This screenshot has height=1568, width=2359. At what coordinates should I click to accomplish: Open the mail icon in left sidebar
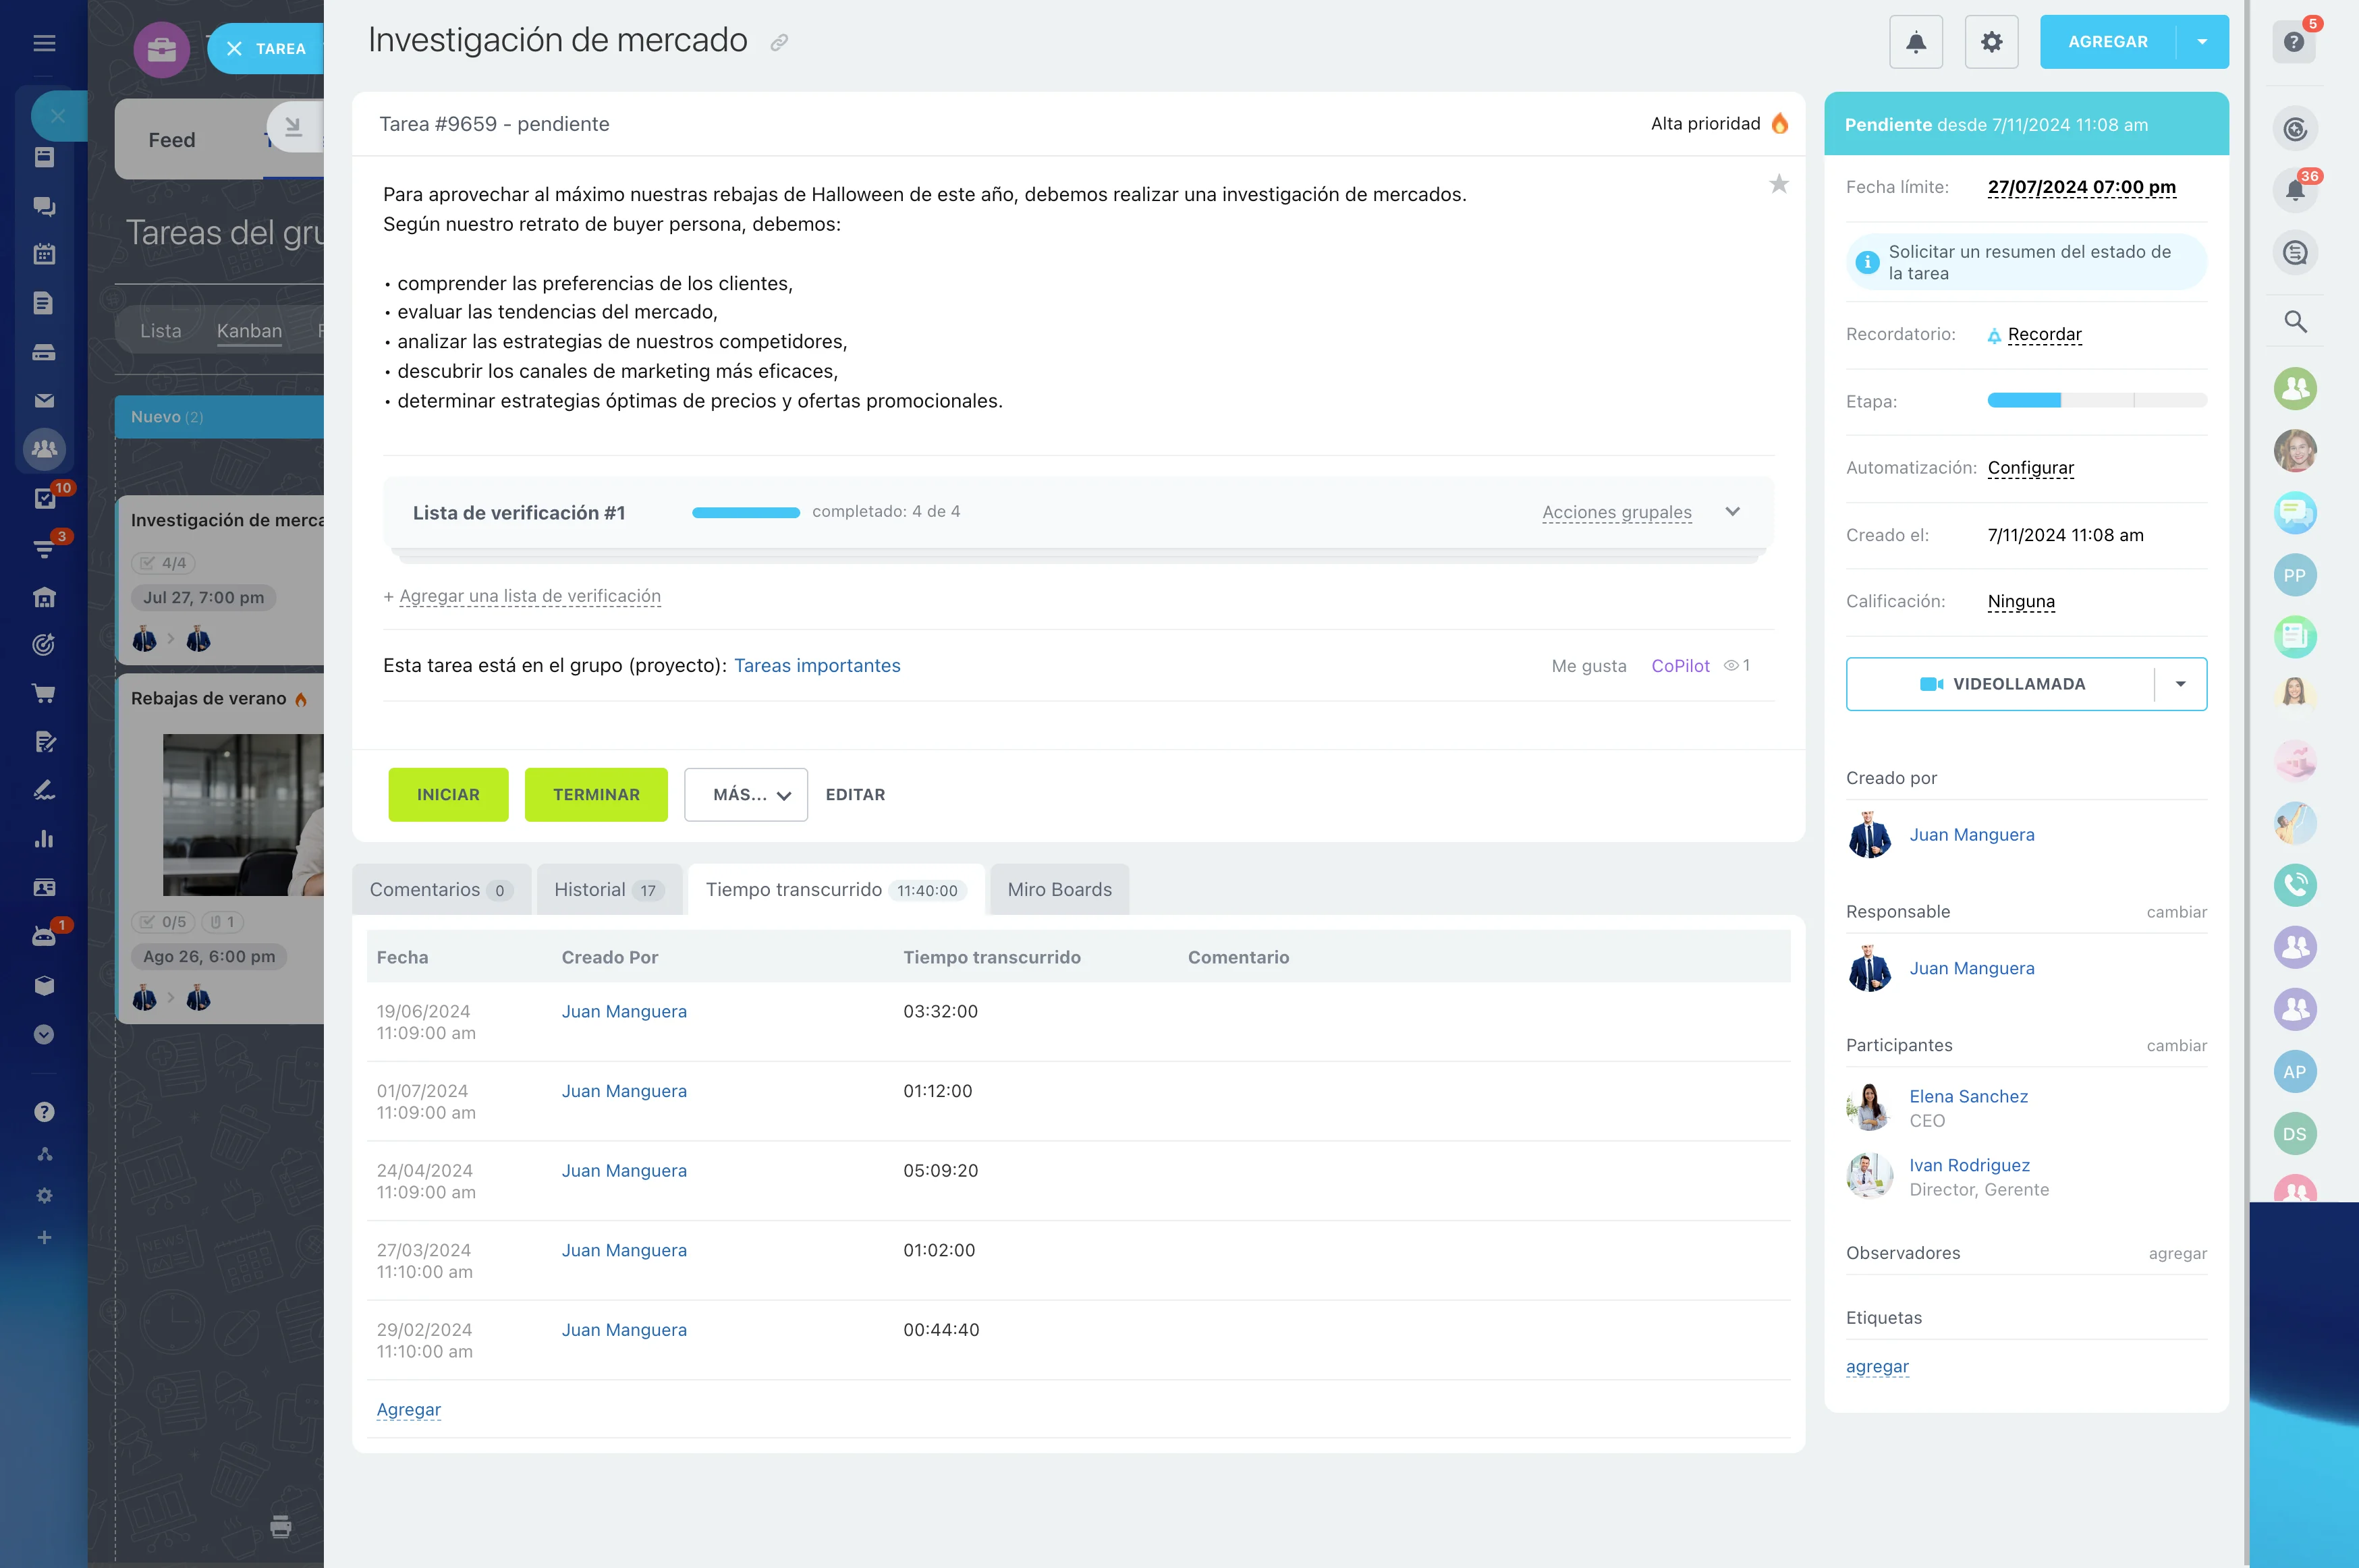tap(44, 401)
